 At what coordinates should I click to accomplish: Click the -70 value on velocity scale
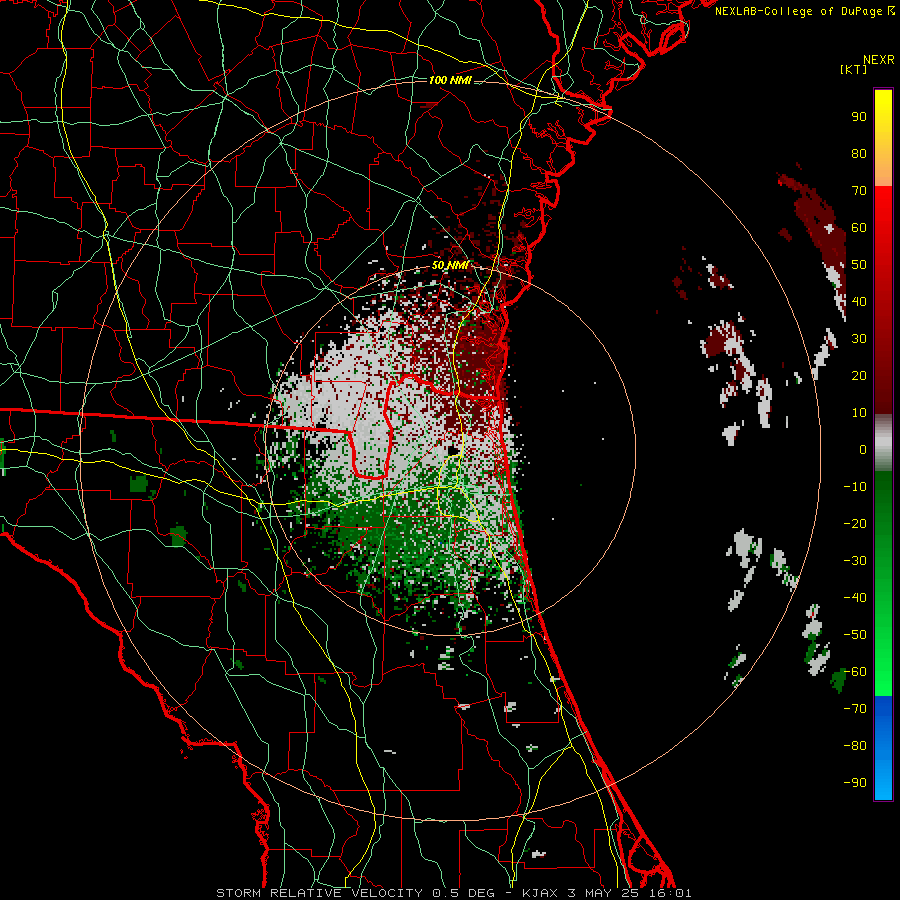(x=855, y=709)
